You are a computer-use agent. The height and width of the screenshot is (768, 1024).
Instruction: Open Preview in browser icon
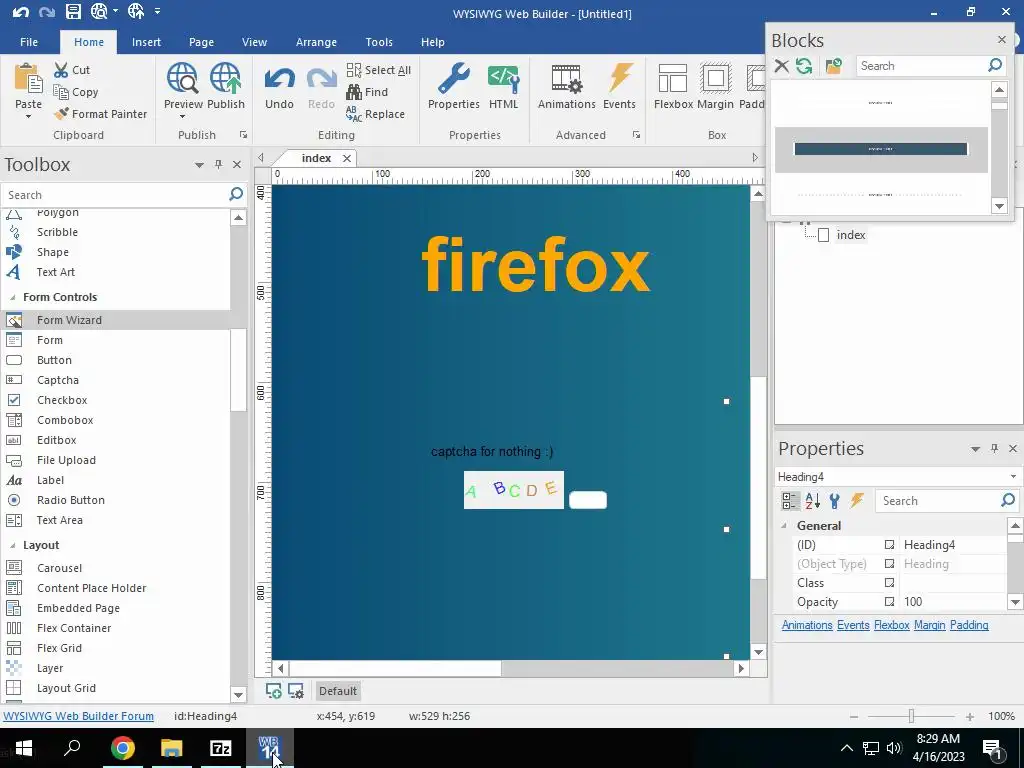[182, 78]
